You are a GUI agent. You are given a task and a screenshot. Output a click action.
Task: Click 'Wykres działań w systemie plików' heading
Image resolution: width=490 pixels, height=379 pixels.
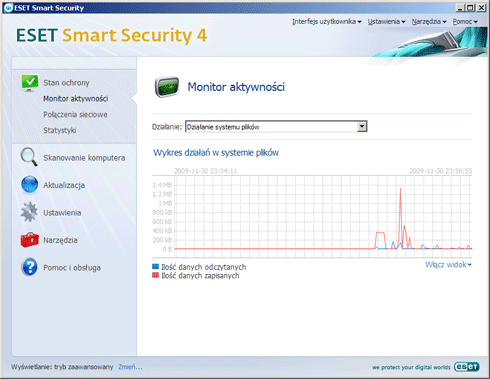click(x=216, y=153)
